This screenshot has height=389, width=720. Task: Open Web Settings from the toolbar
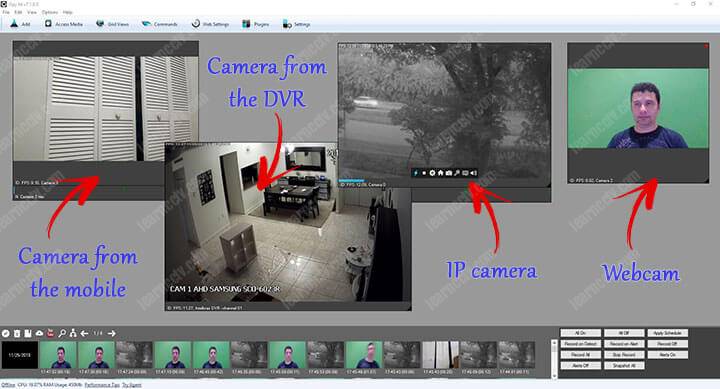(x=210, y=24)
